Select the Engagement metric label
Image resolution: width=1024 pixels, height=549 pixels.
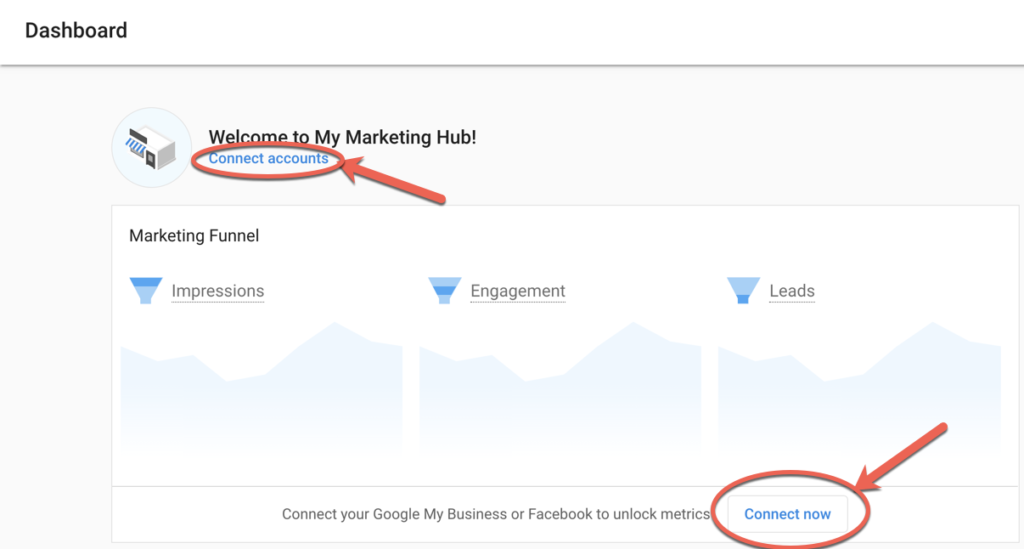pyautogui.click(x=518, y=291)
